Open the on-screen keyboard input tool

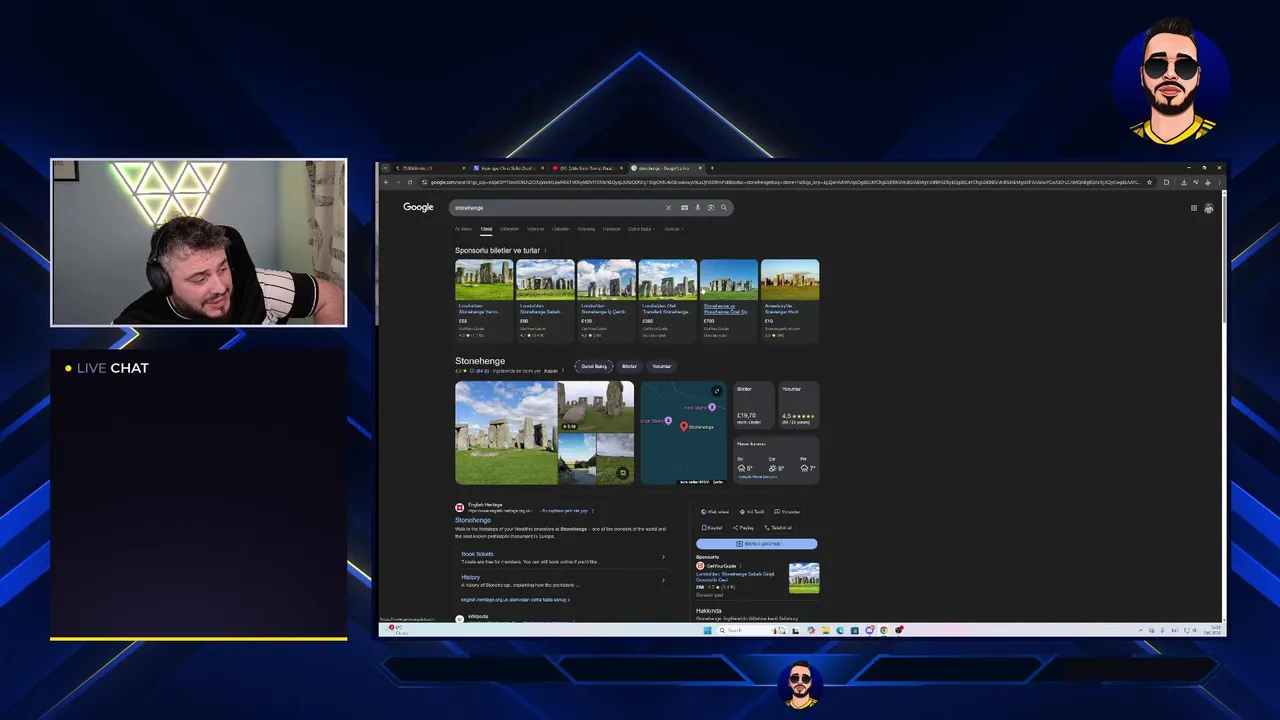(685, 208)
